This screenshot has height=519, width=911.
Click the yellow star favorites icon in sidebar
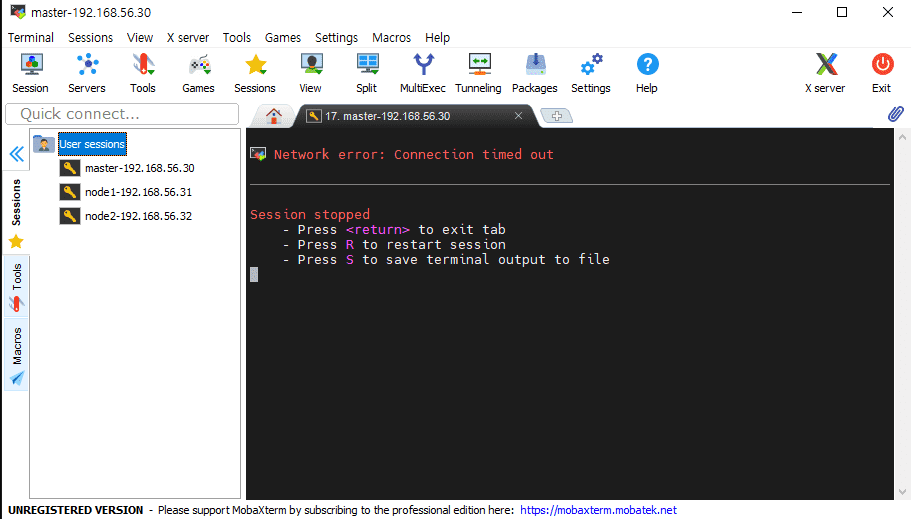coord(16,241)
